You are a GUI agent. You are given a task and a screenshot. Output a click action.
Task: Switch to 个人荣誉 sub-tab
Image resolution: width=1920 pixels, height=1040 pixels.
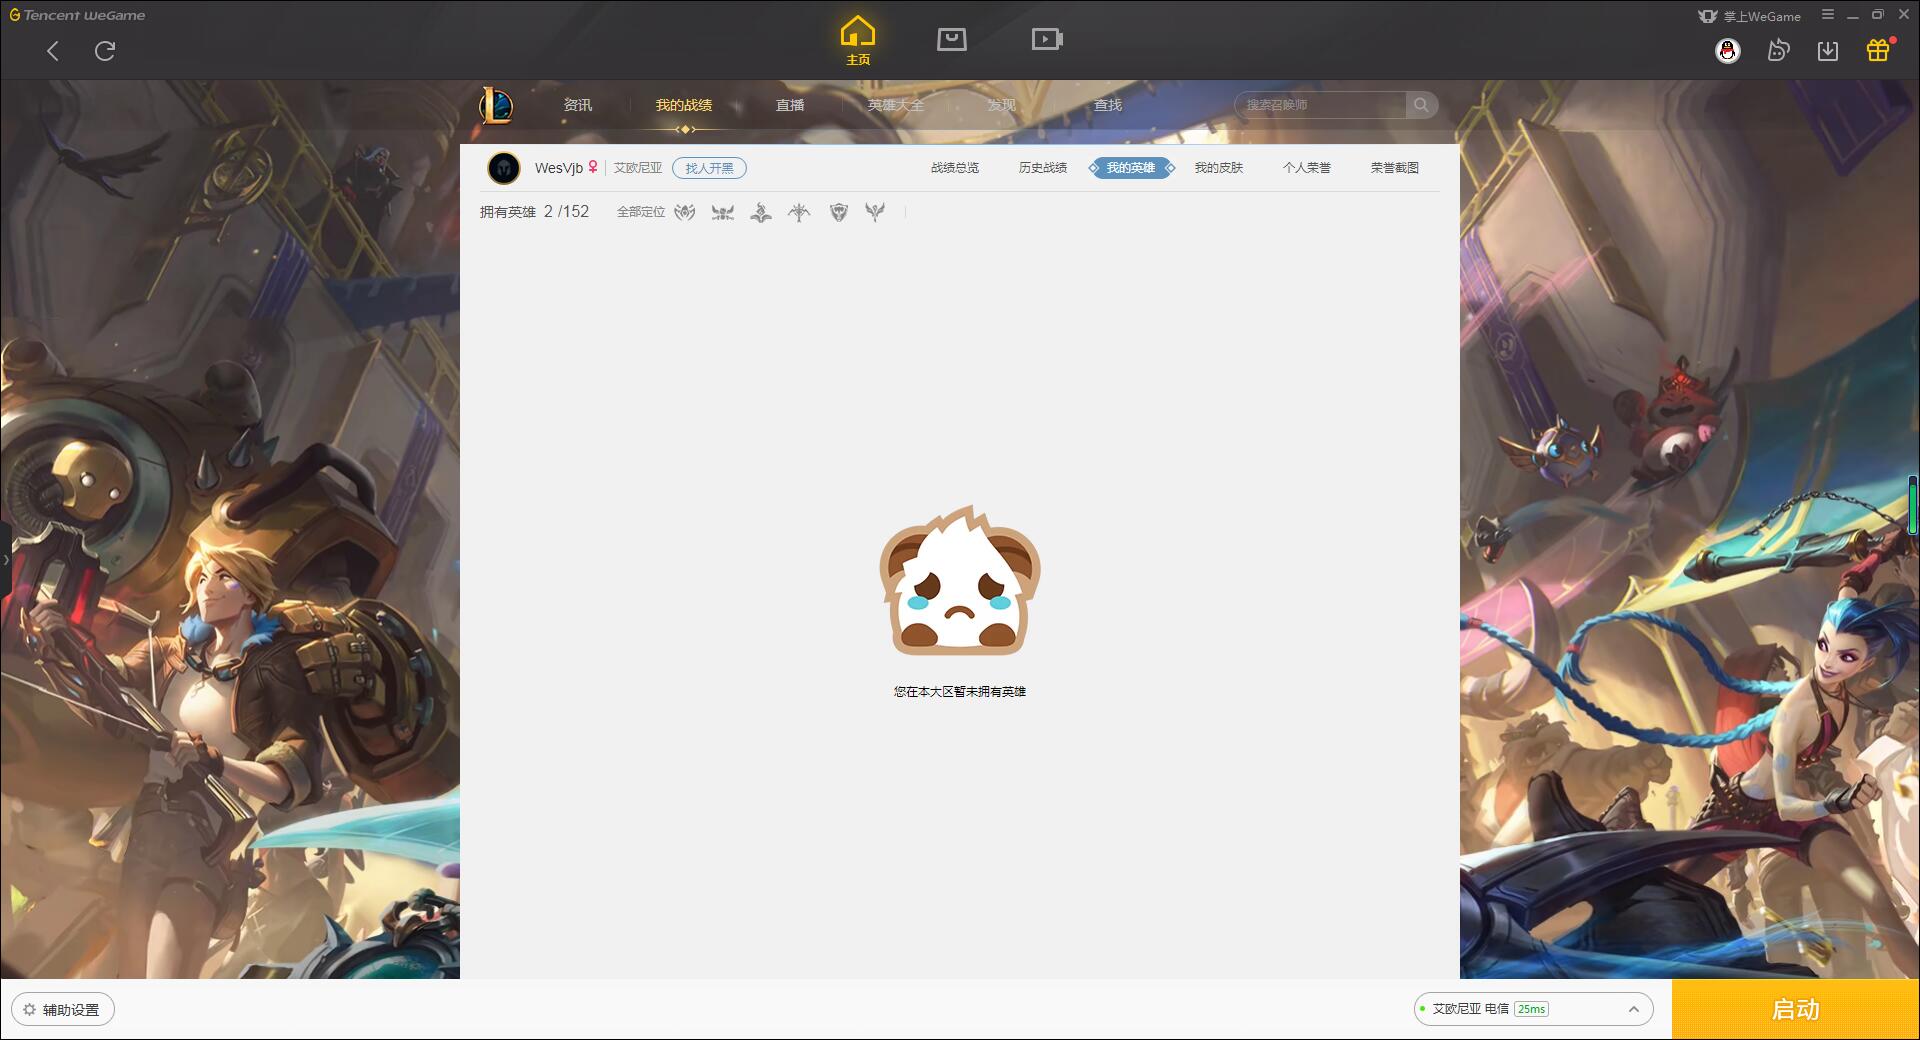[1307, 168]
